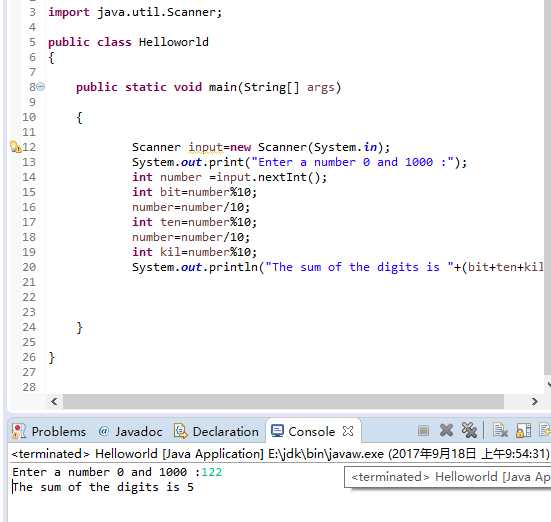Click Remove All Terminated Launches icon
This screenshot has height=522, width=551.
pyautogui.click(x=469, y=431)
